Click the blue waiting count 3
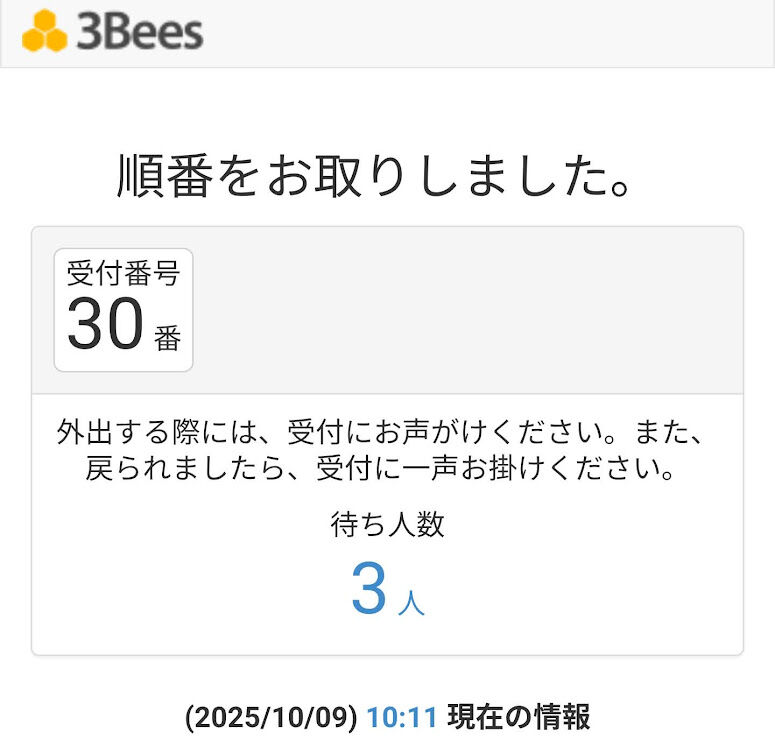Image resolution: width=775 pixels, height=746 pixels. coord(368,590)
